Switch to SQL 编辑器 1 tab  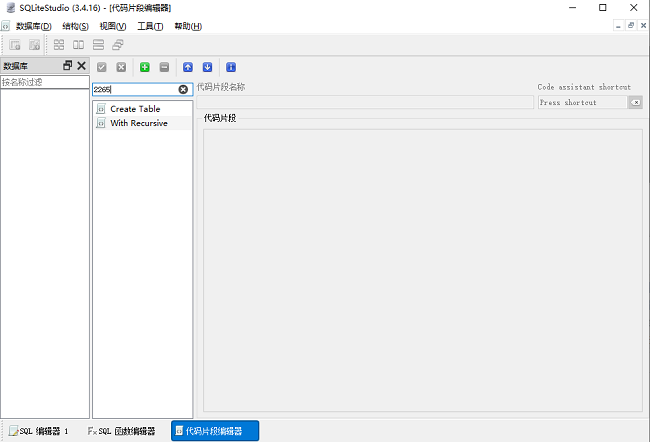click(x=40, y=431)
